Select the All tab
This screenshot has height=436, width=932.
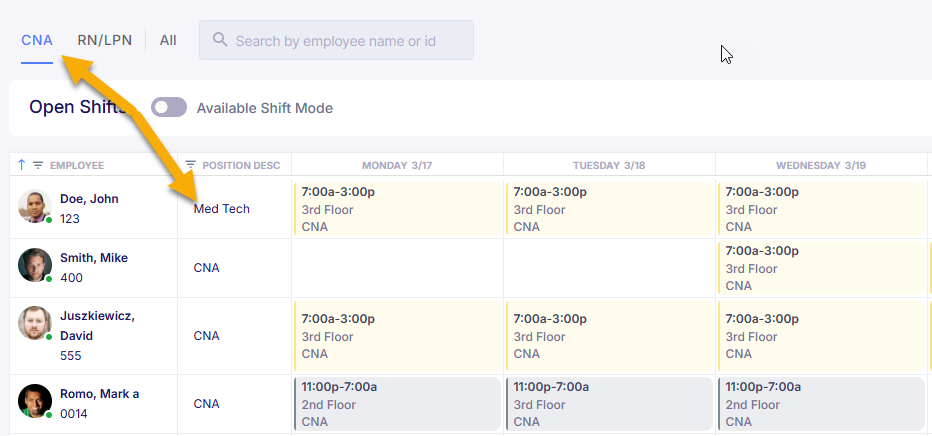click(x=168, y=40)
